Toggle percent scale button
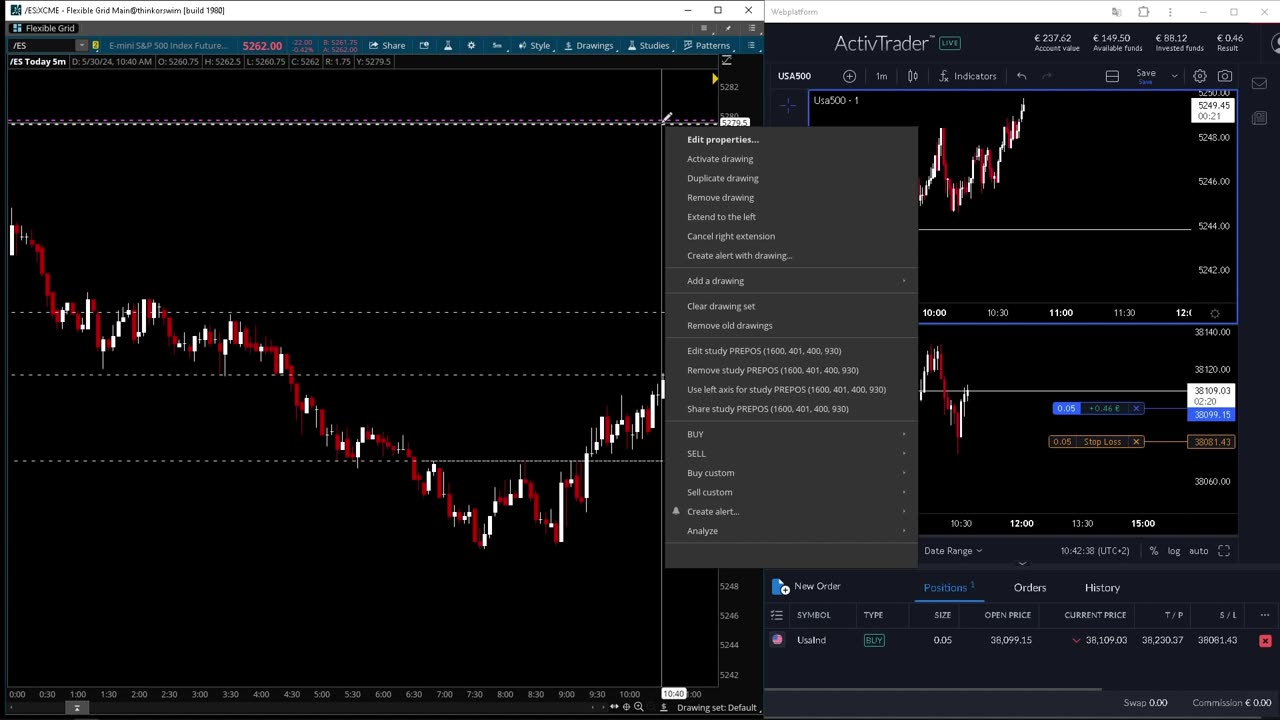The width and height of the screenshot is (1280, 720). [1153, 551]
